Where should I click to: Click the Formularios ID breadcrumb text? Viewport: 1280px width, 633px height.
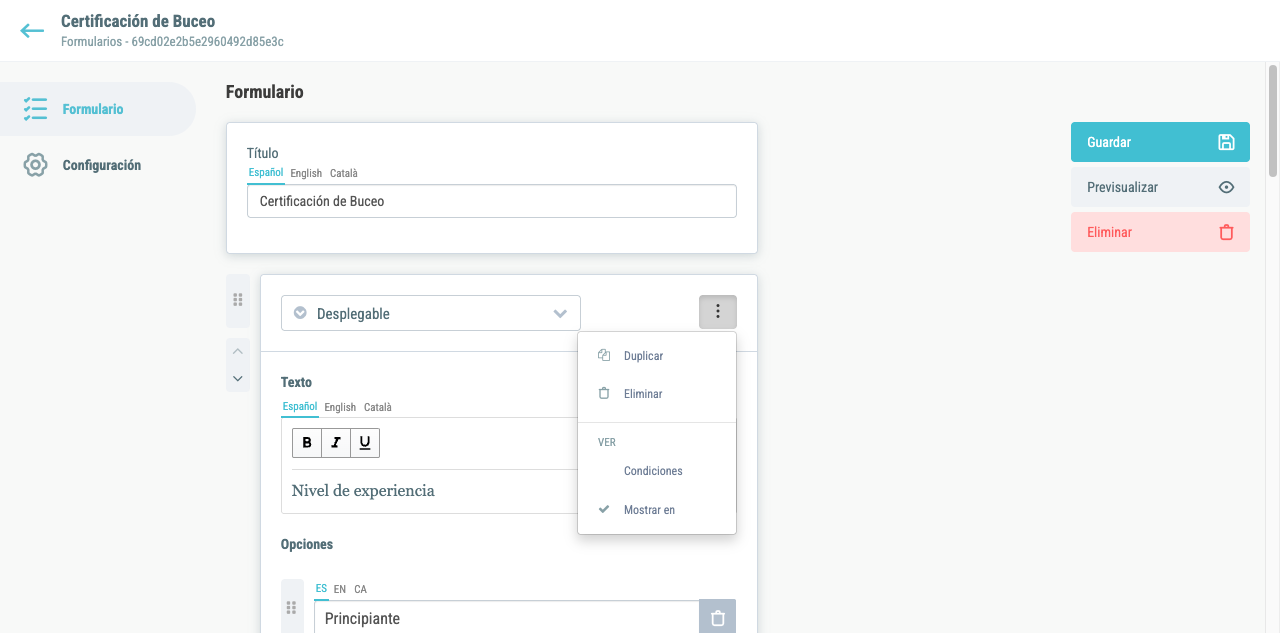click(x=172, y=42)
